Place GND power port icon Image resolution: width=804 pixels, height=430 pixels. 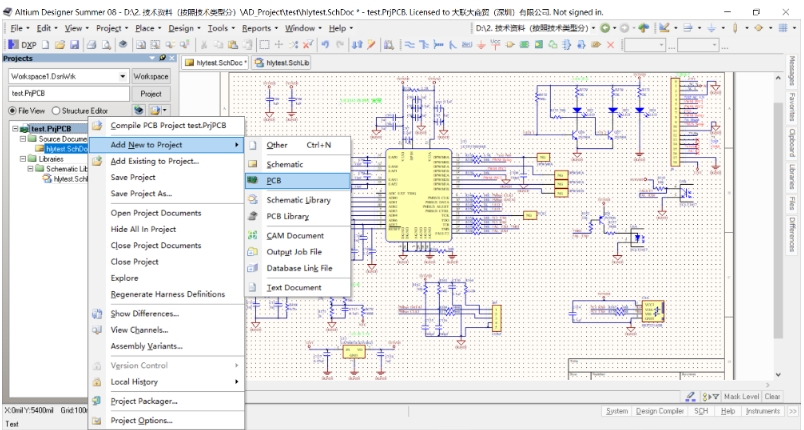coord(481,45)
